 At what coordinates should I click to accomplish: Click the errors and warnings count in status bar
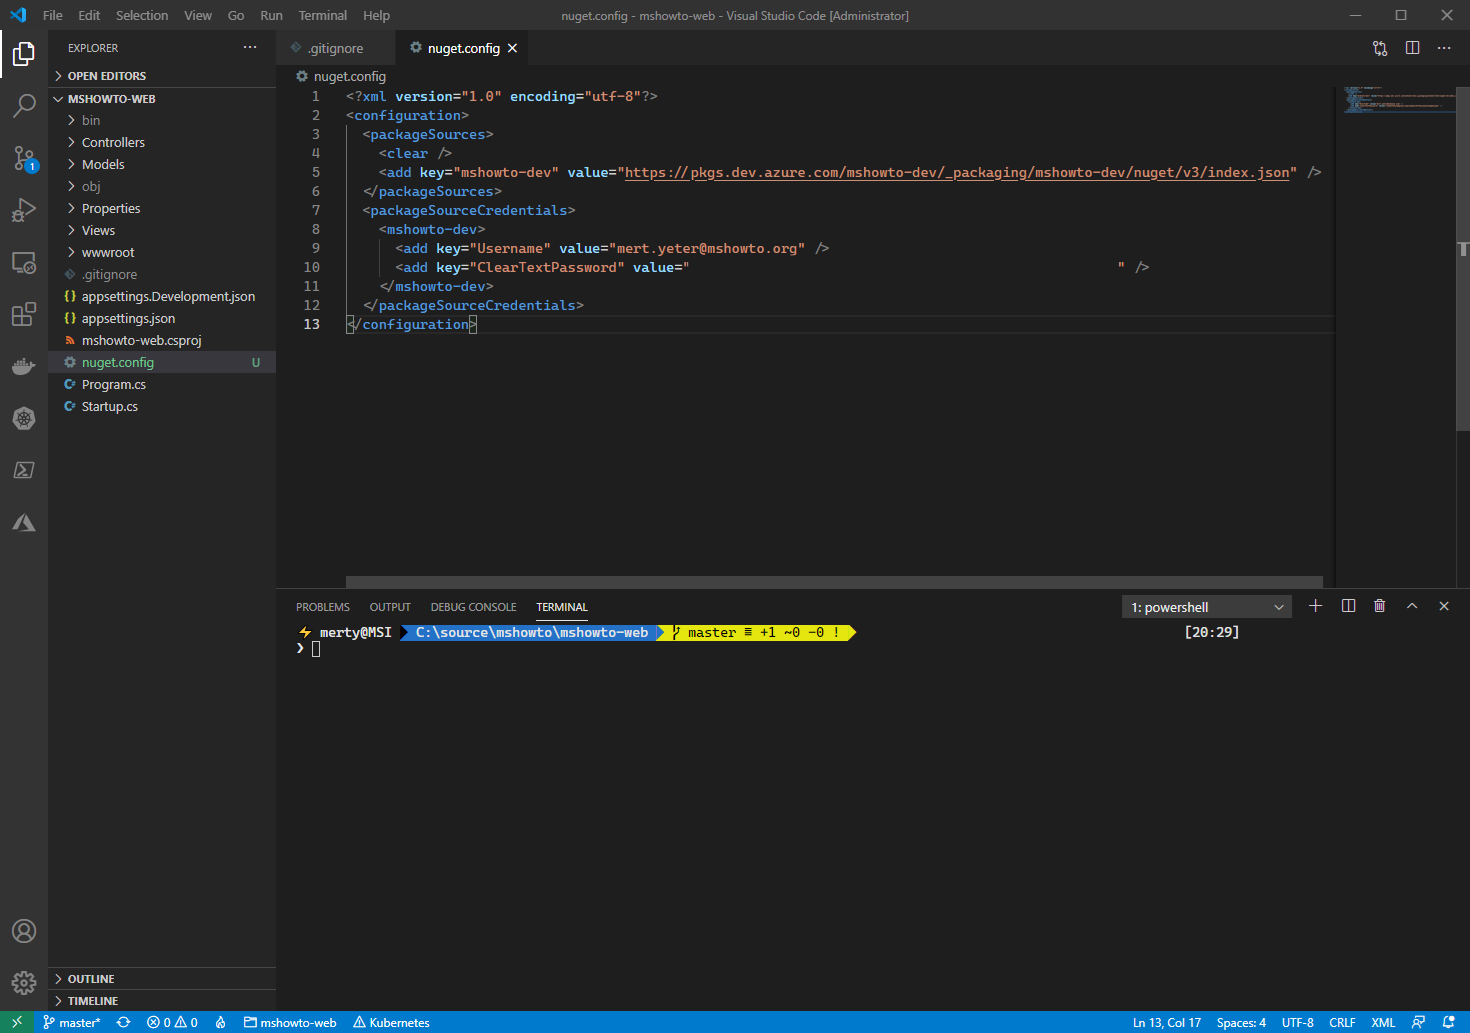tap(172, 1022)
